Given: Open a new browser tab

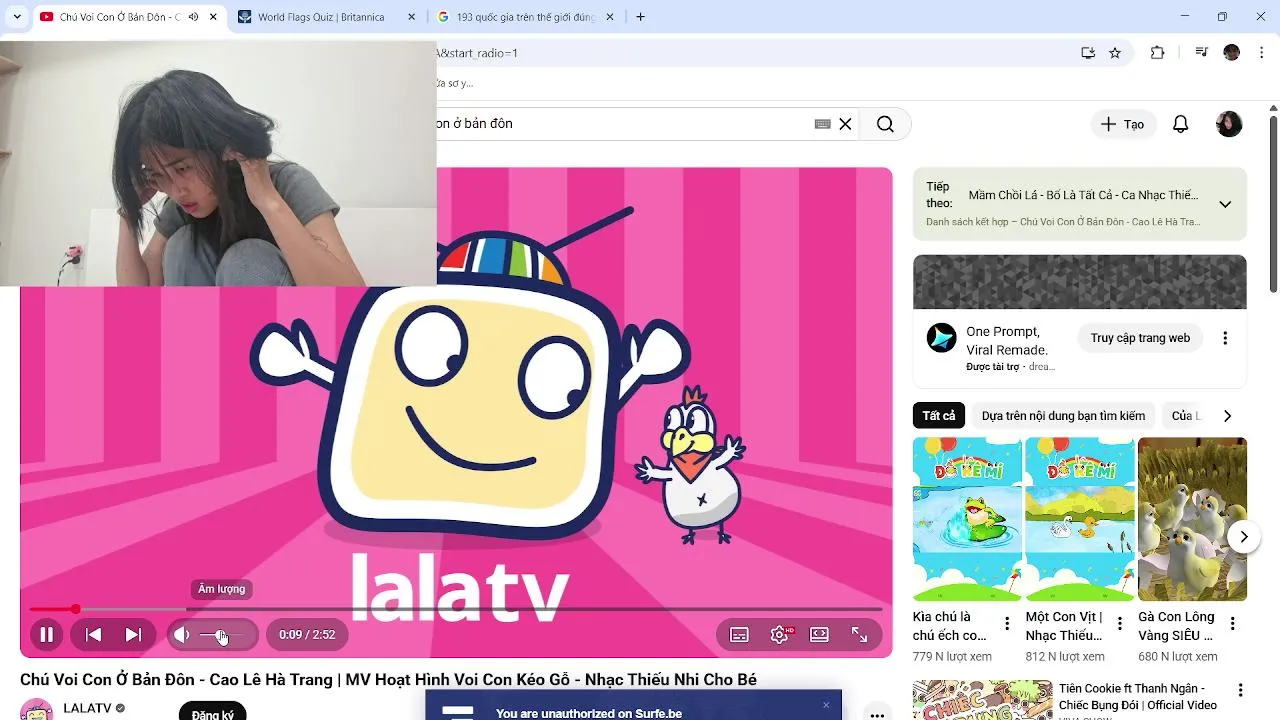Looking at the screenshot, I should (x=640, y=17).
